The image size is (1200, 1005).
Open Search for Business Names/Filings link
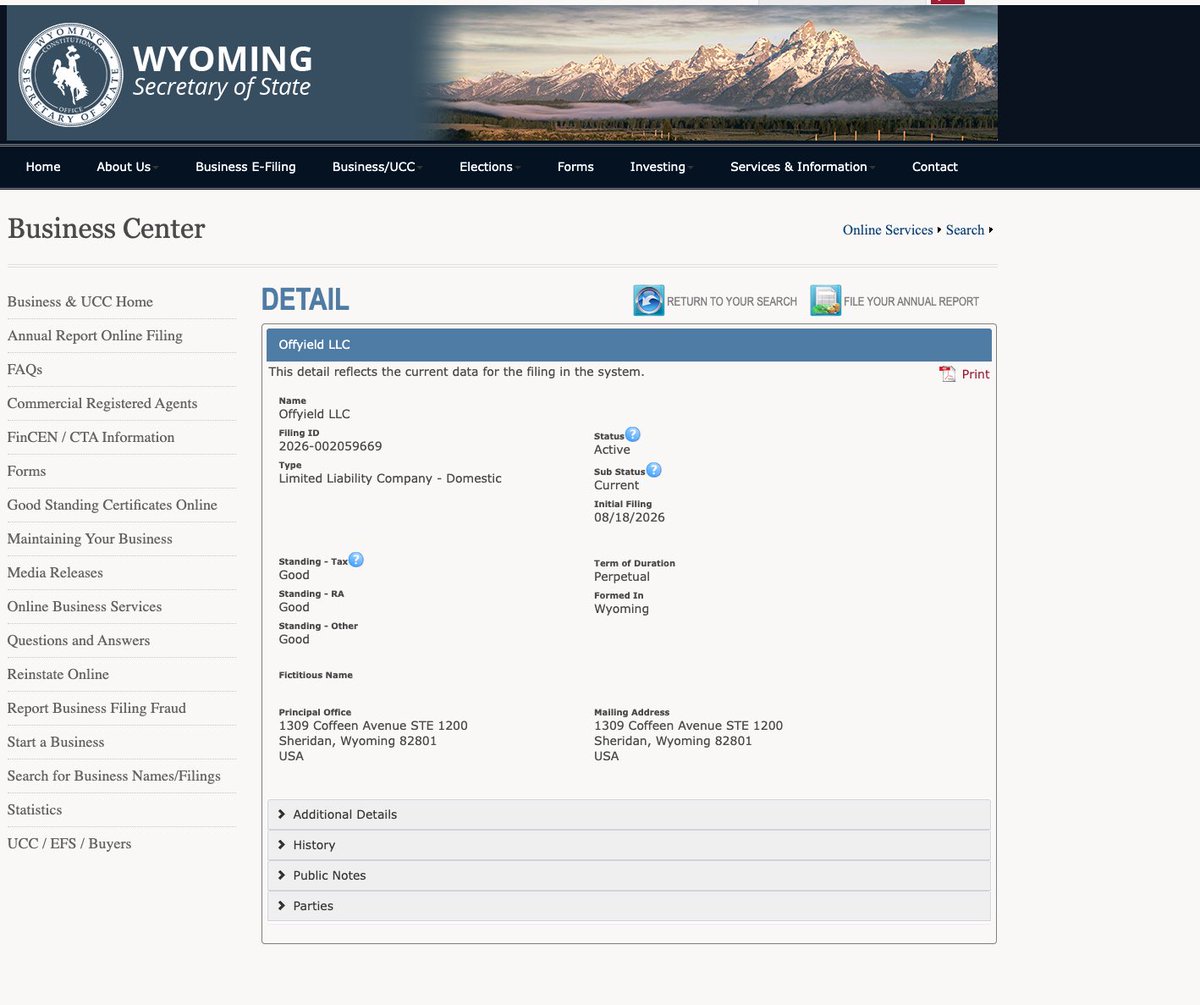coord(114,776)
